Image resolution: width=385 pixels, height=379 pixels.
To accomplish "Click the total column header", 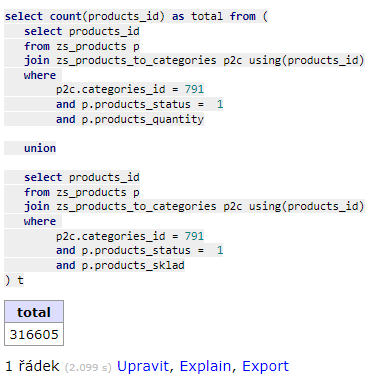I will click(34, 312).
